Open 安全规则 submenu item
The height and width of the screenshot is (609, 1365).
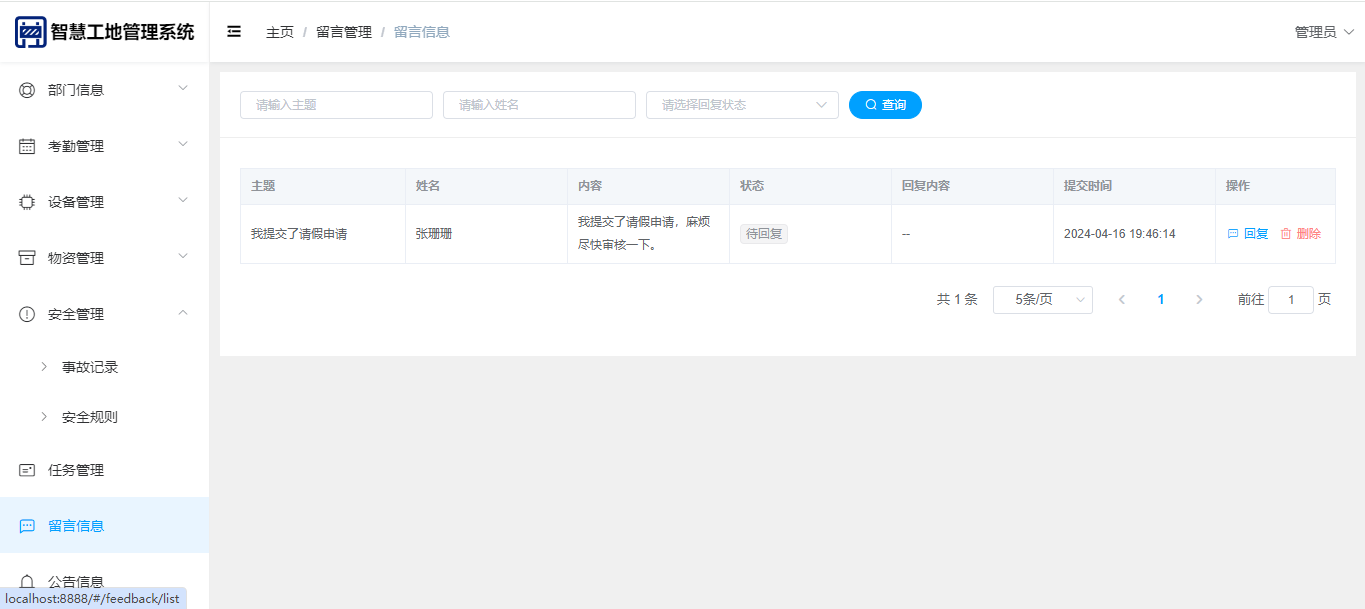click(90, 417)
